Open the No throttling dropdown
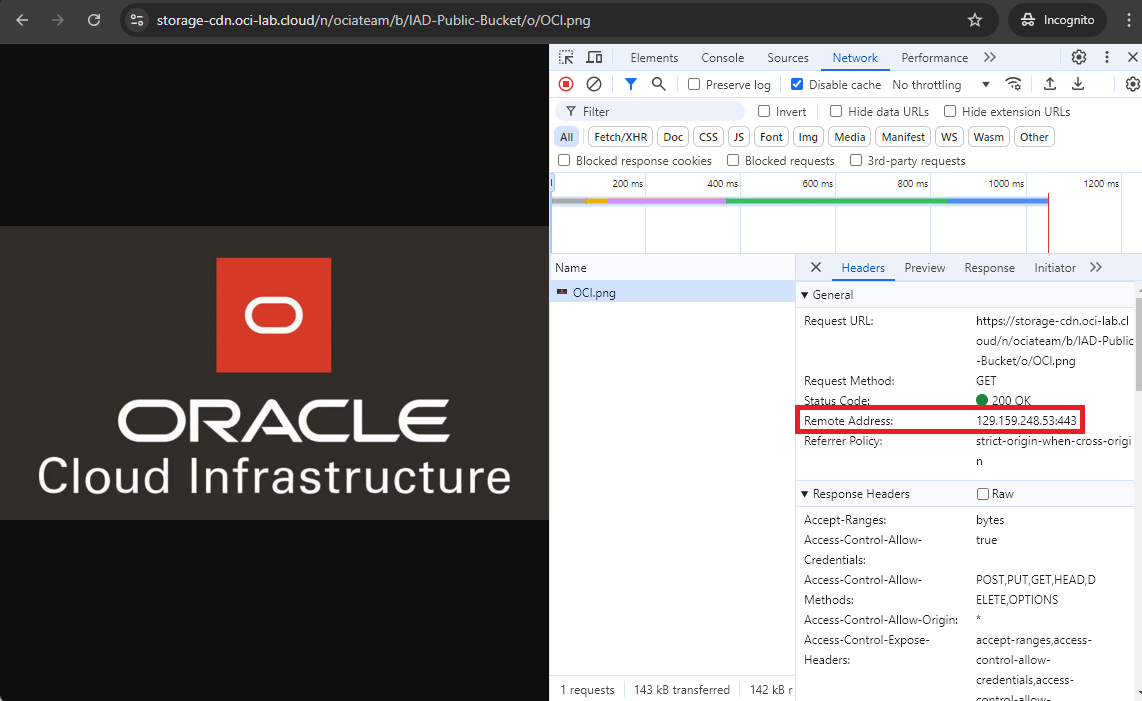1142x701 pixels. (940, 85)
